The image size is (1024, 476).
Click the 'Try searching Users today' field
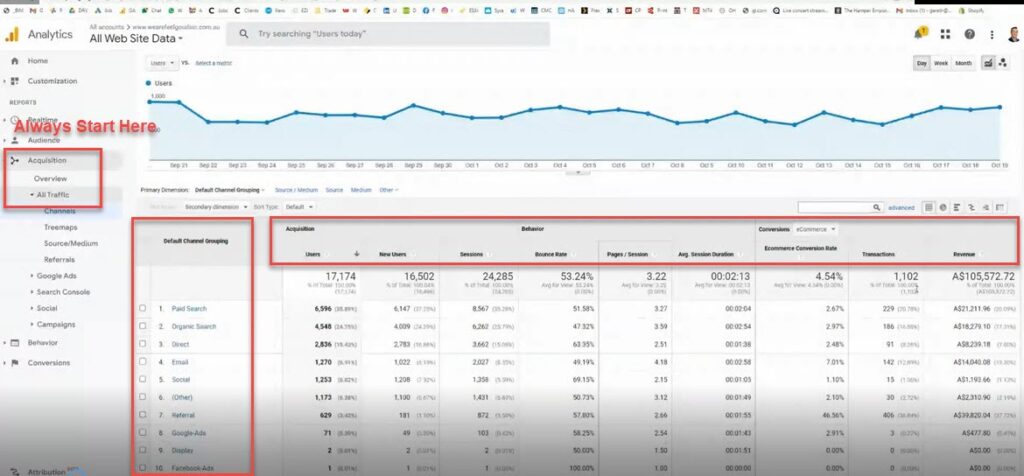(388, 34)
